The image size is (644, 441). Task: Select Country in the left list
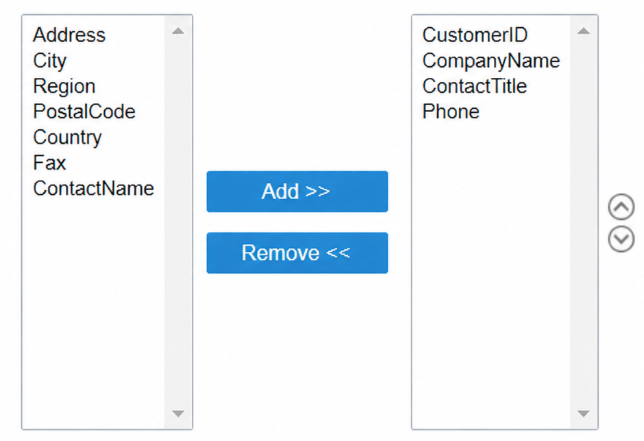tap(67, 138)
